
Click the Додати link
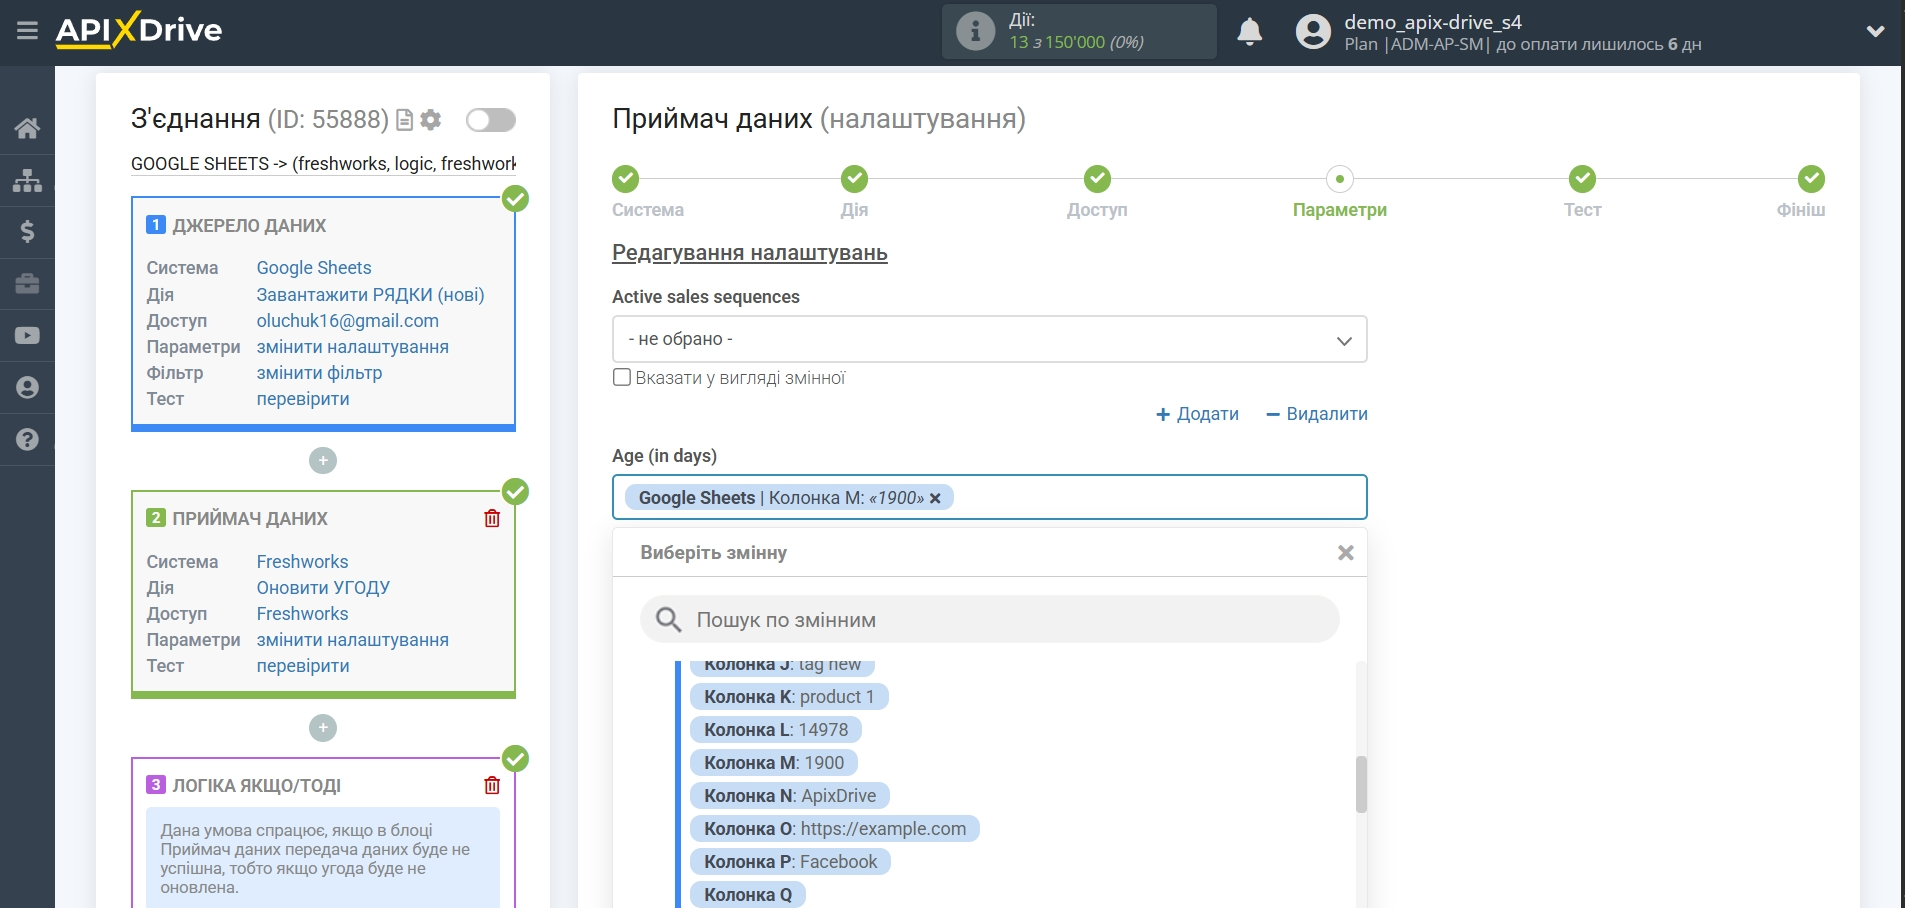pyautogui.click(x=1197, y=414)
